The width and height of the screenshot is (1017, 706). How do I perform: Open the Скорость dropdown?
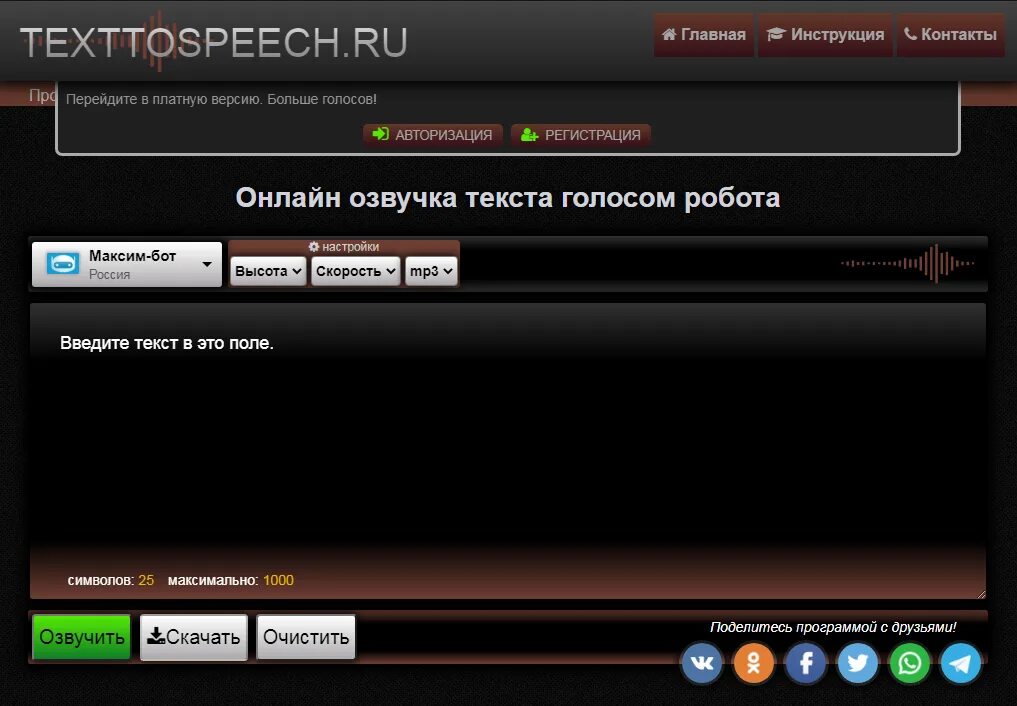click(x=355, y=270)
